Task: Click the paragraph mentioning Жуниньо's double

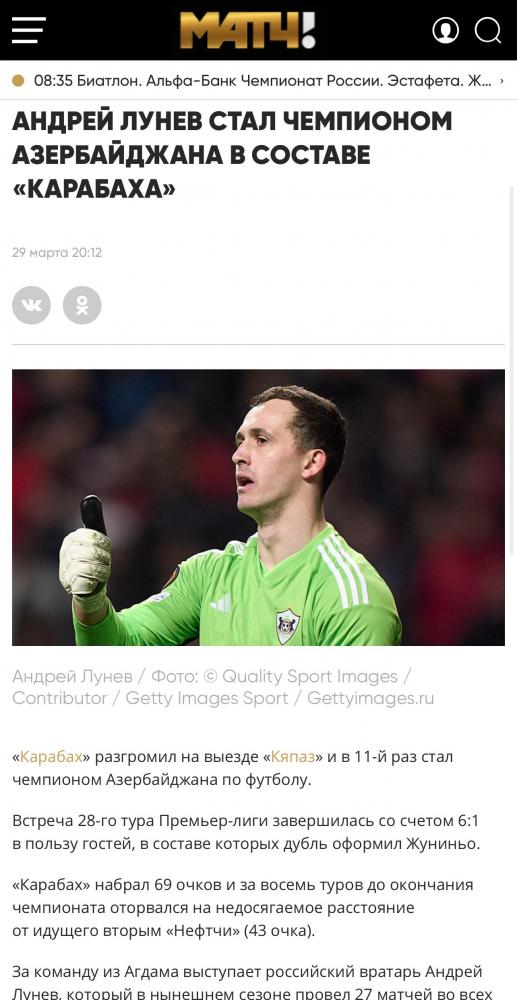Action: [245, 832]
